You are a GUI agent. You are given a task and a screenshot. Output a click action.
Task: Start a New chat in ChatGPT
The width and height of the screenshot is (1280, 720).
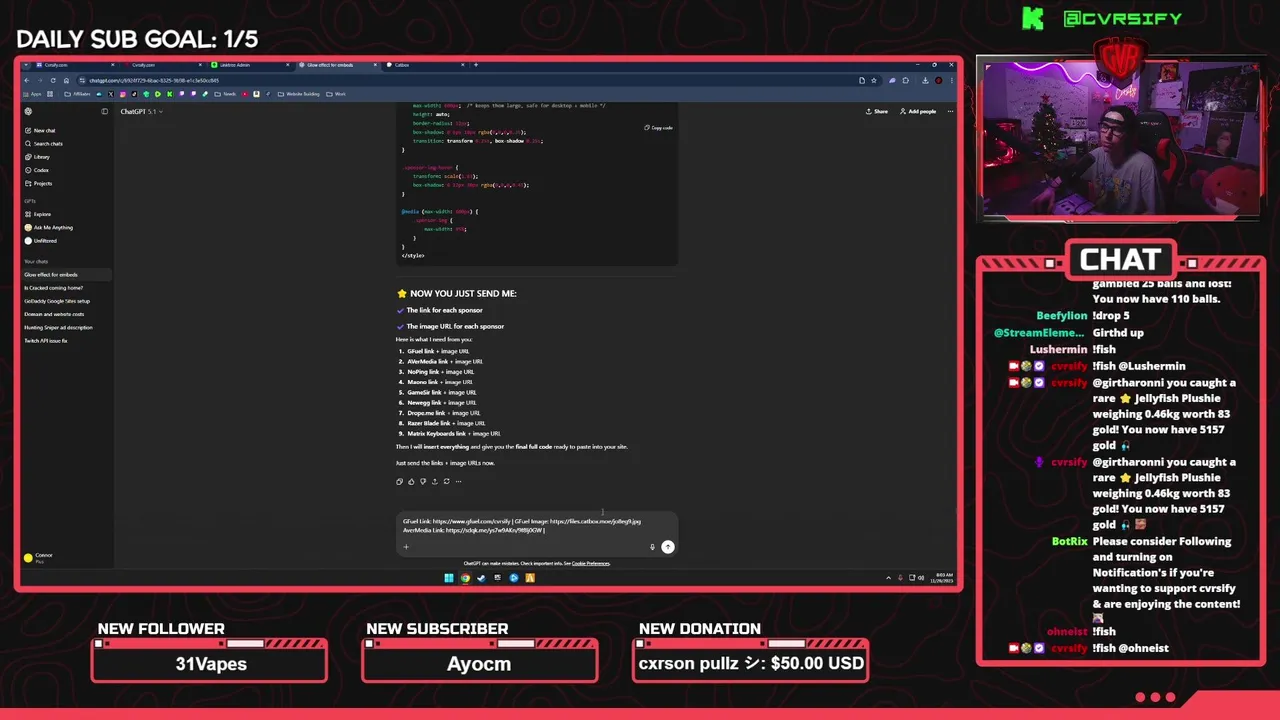[x=40, y=130]
